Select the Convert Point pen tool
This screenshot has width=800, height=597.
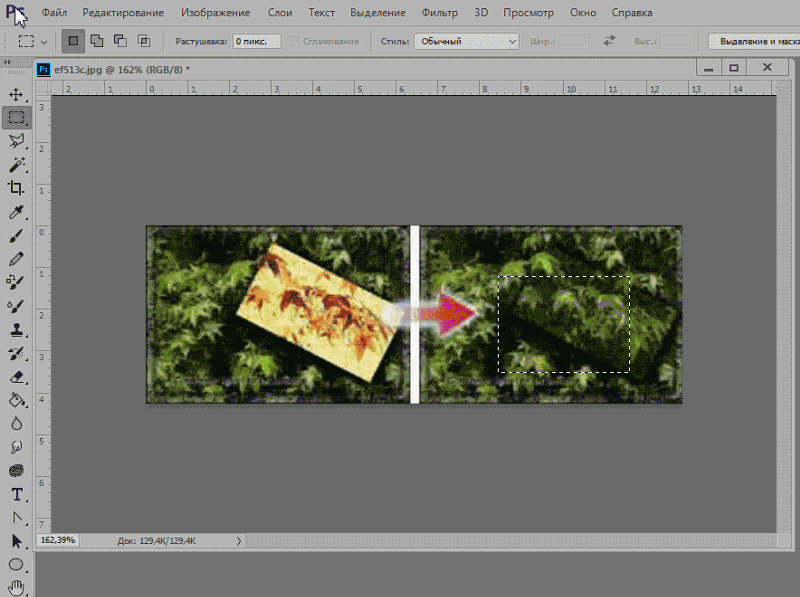[16, 518]
